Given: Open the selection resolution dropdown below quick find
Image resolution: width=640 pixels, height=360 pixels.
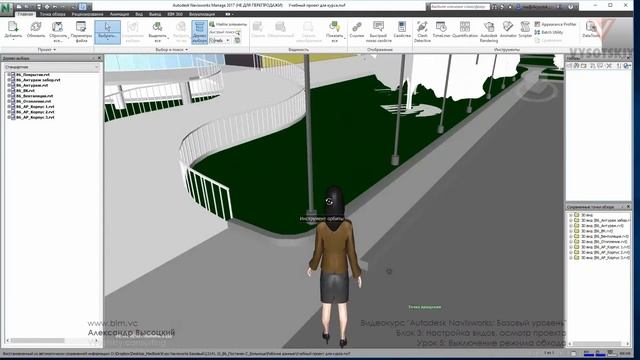Looking at the screenshot, I should [219, 40].
